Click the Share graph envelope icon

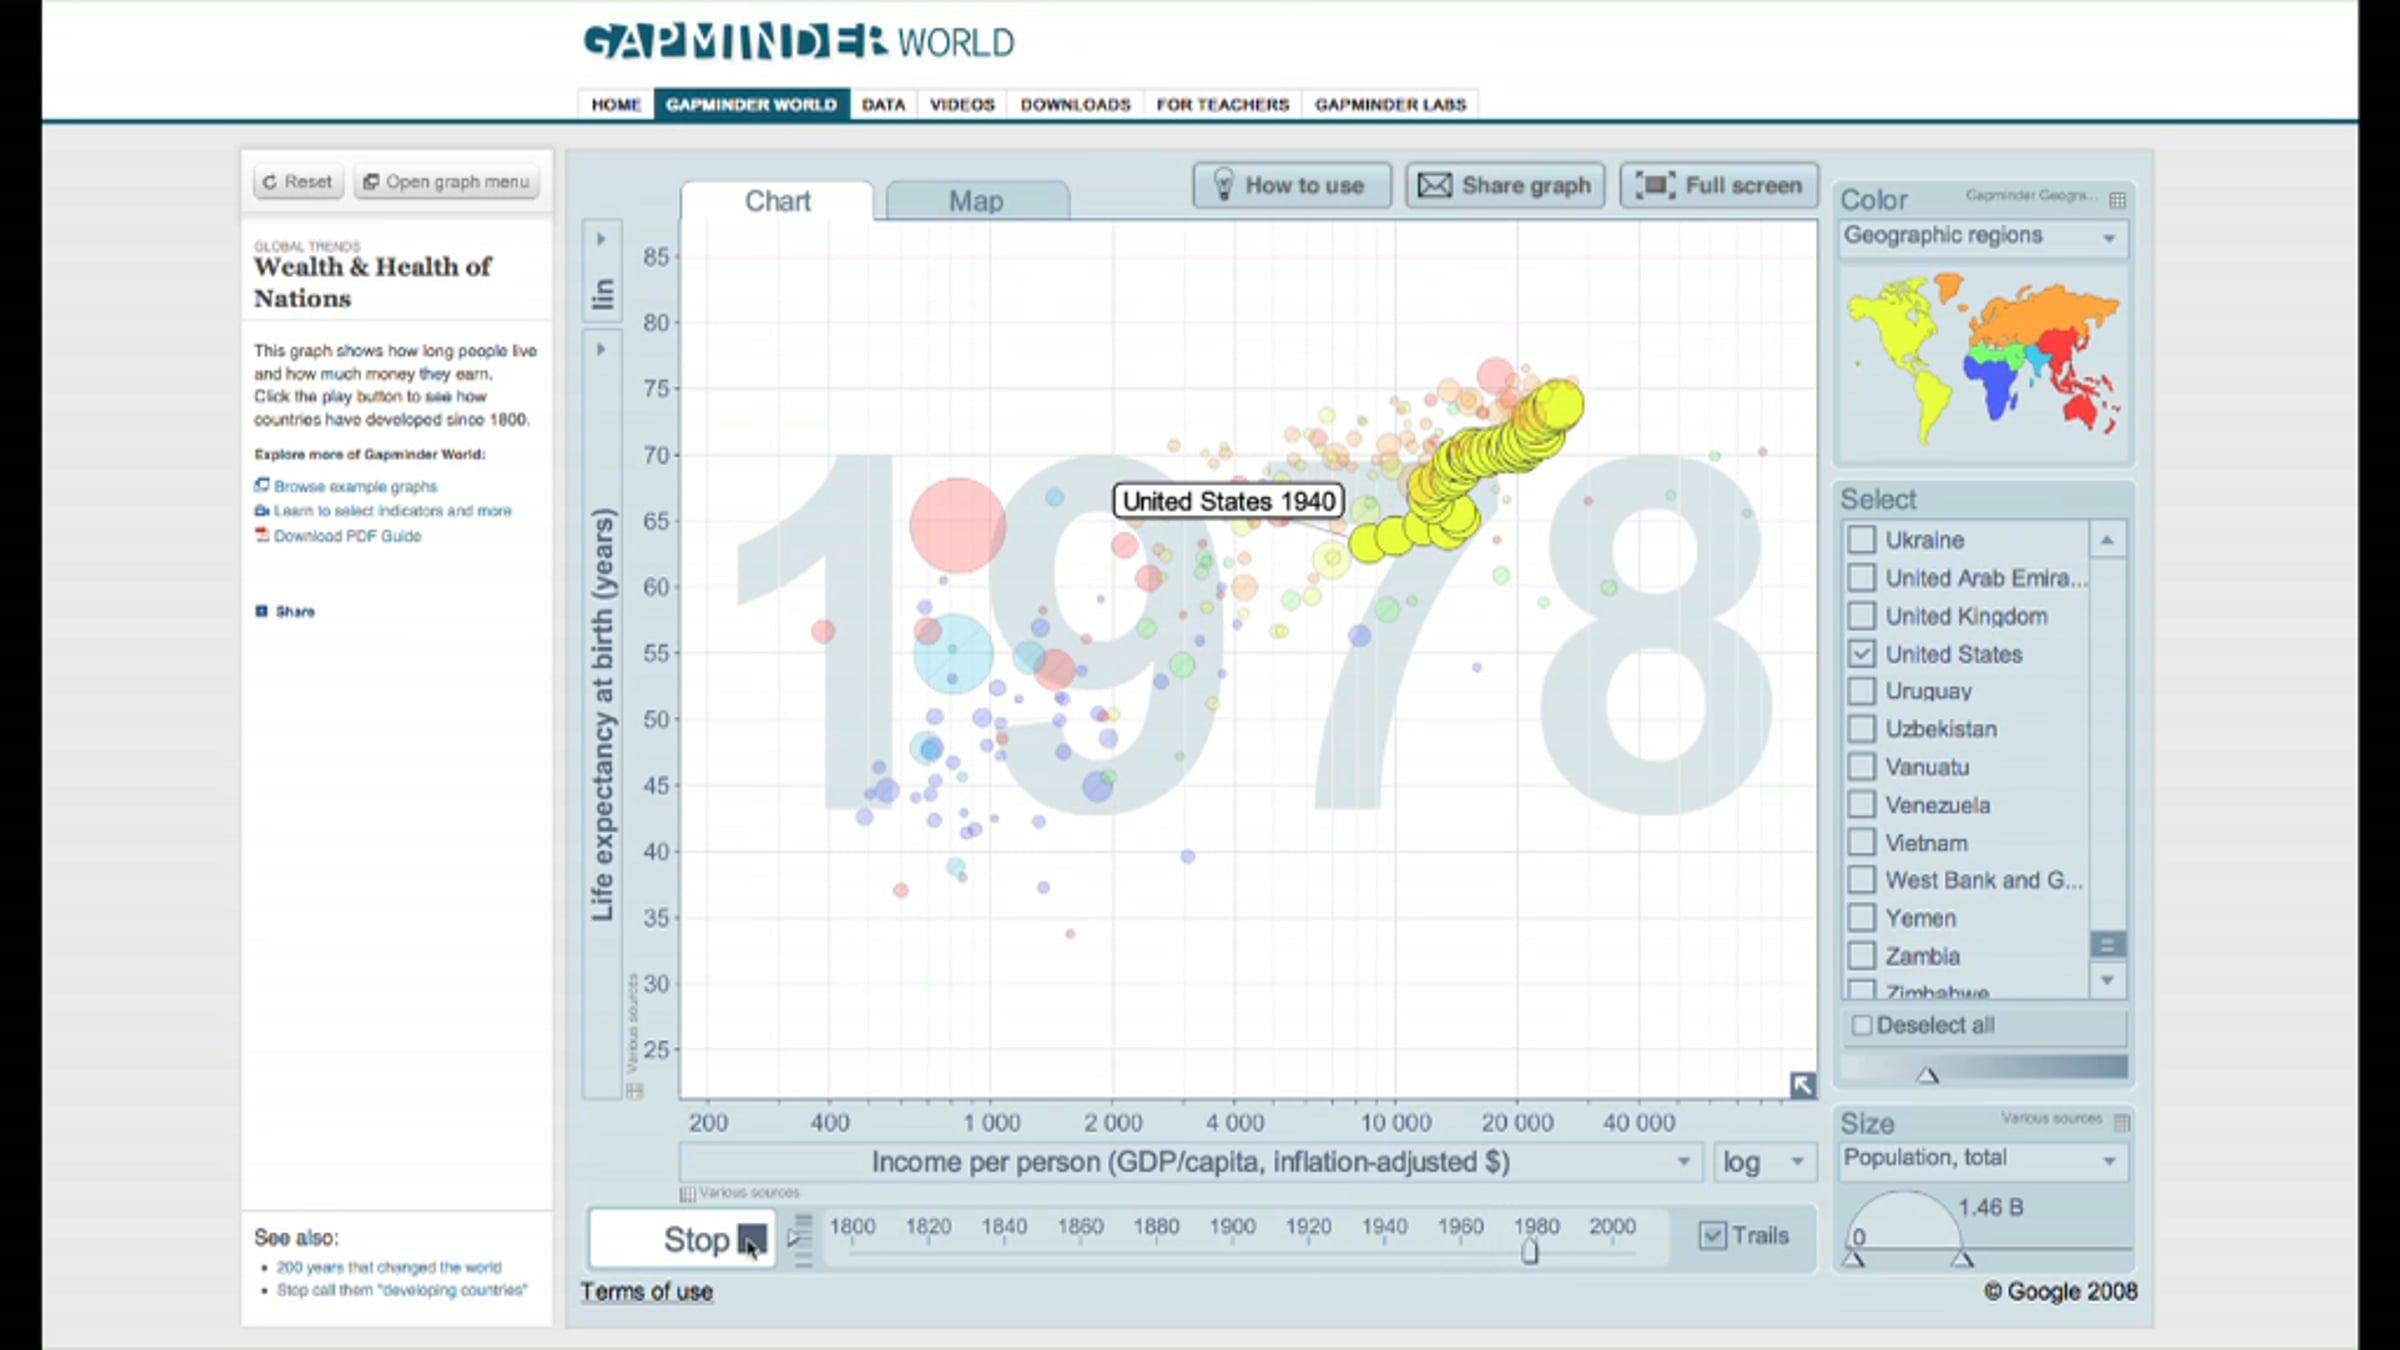coord(1435,186)
